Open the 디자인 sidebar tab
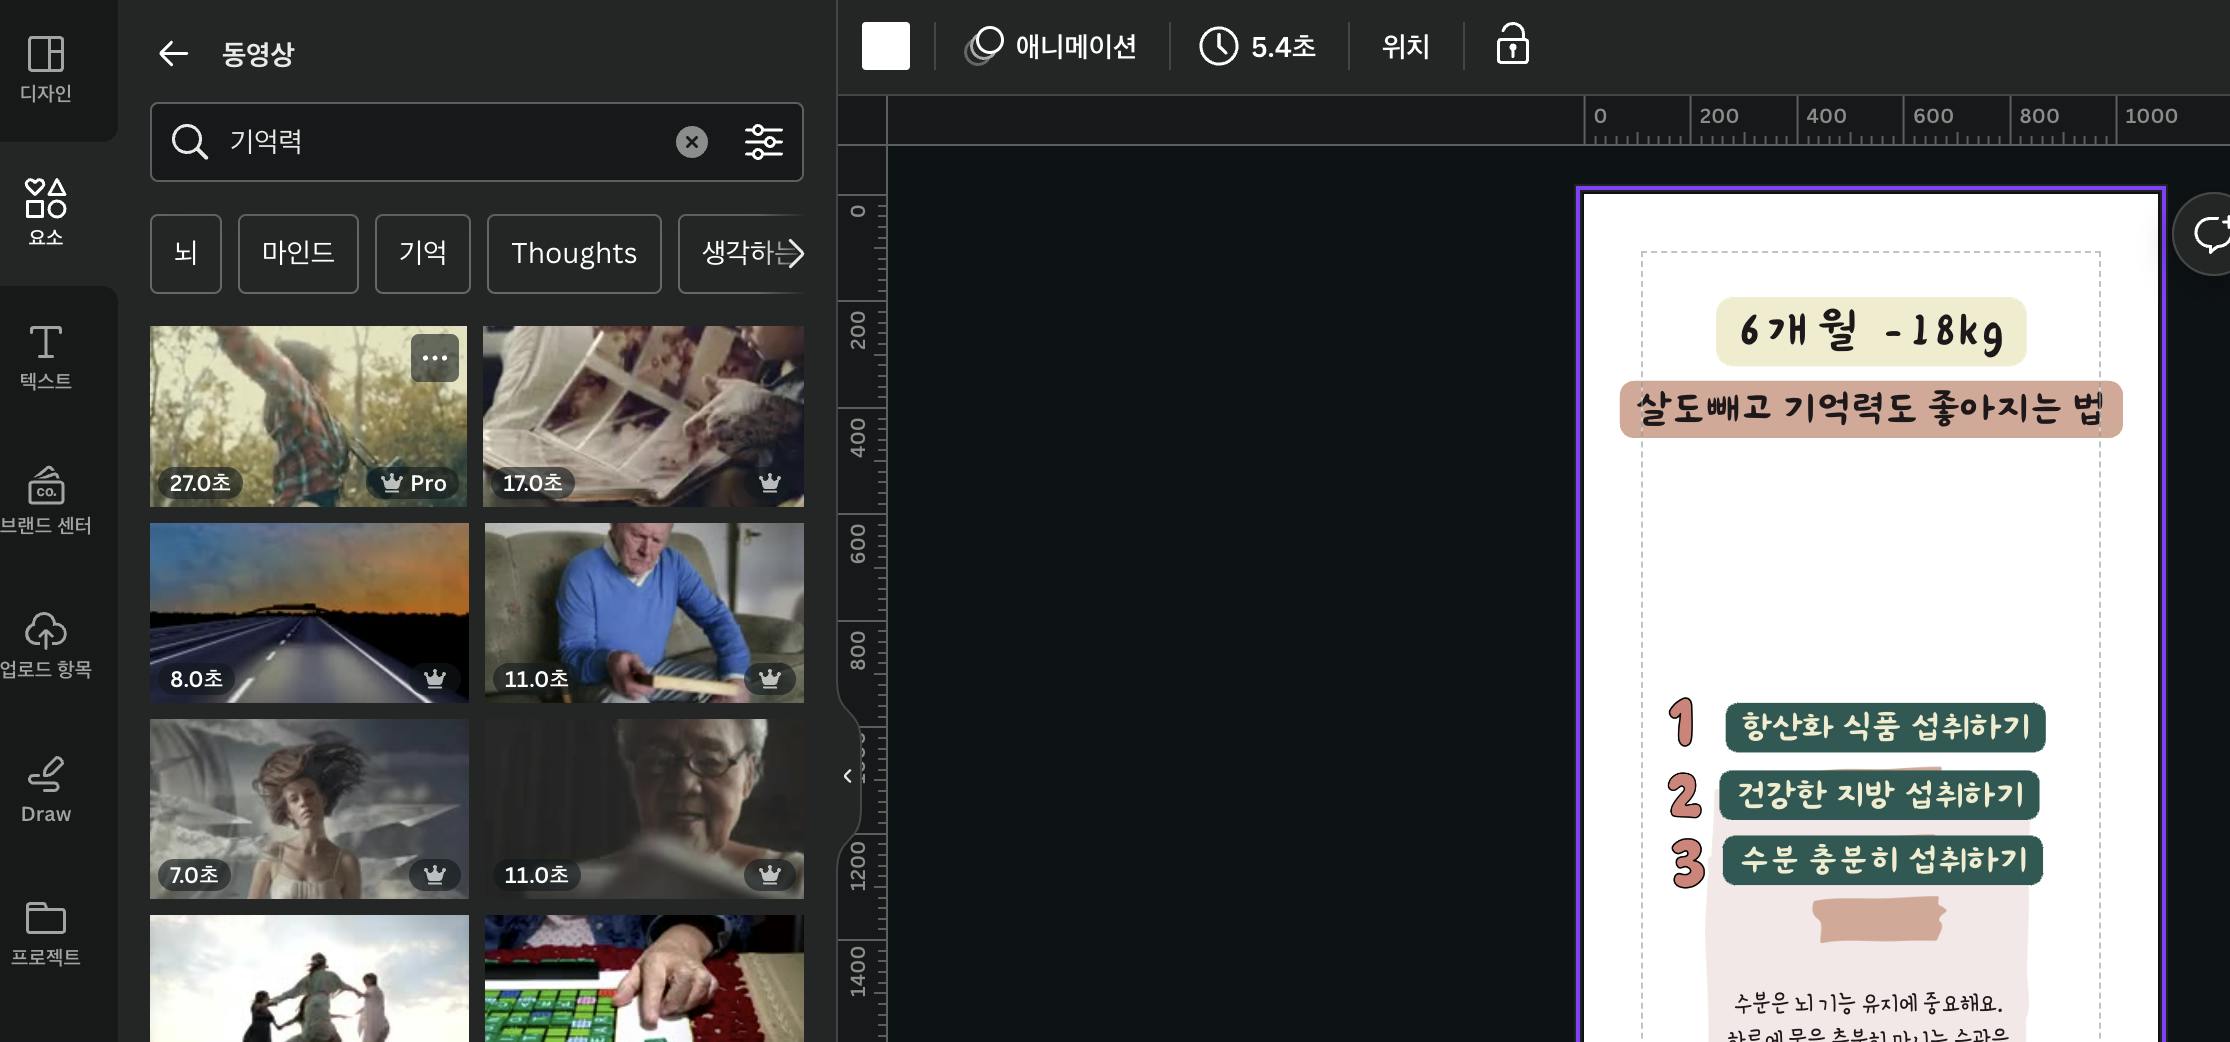The width and height of the screenshot is (2230, 1042). click(46, 69)
